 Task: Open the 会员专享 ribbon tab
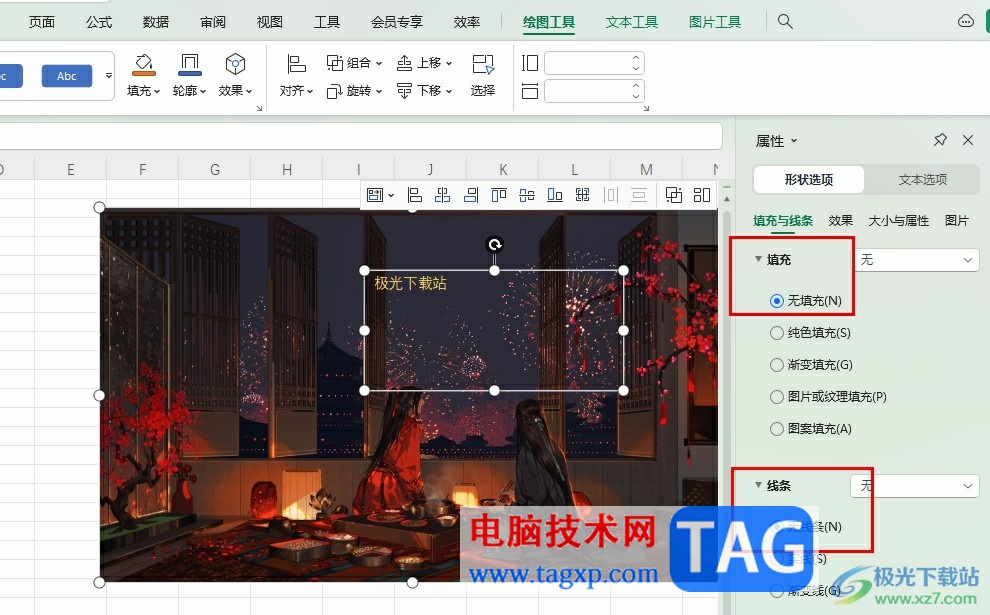397,22
